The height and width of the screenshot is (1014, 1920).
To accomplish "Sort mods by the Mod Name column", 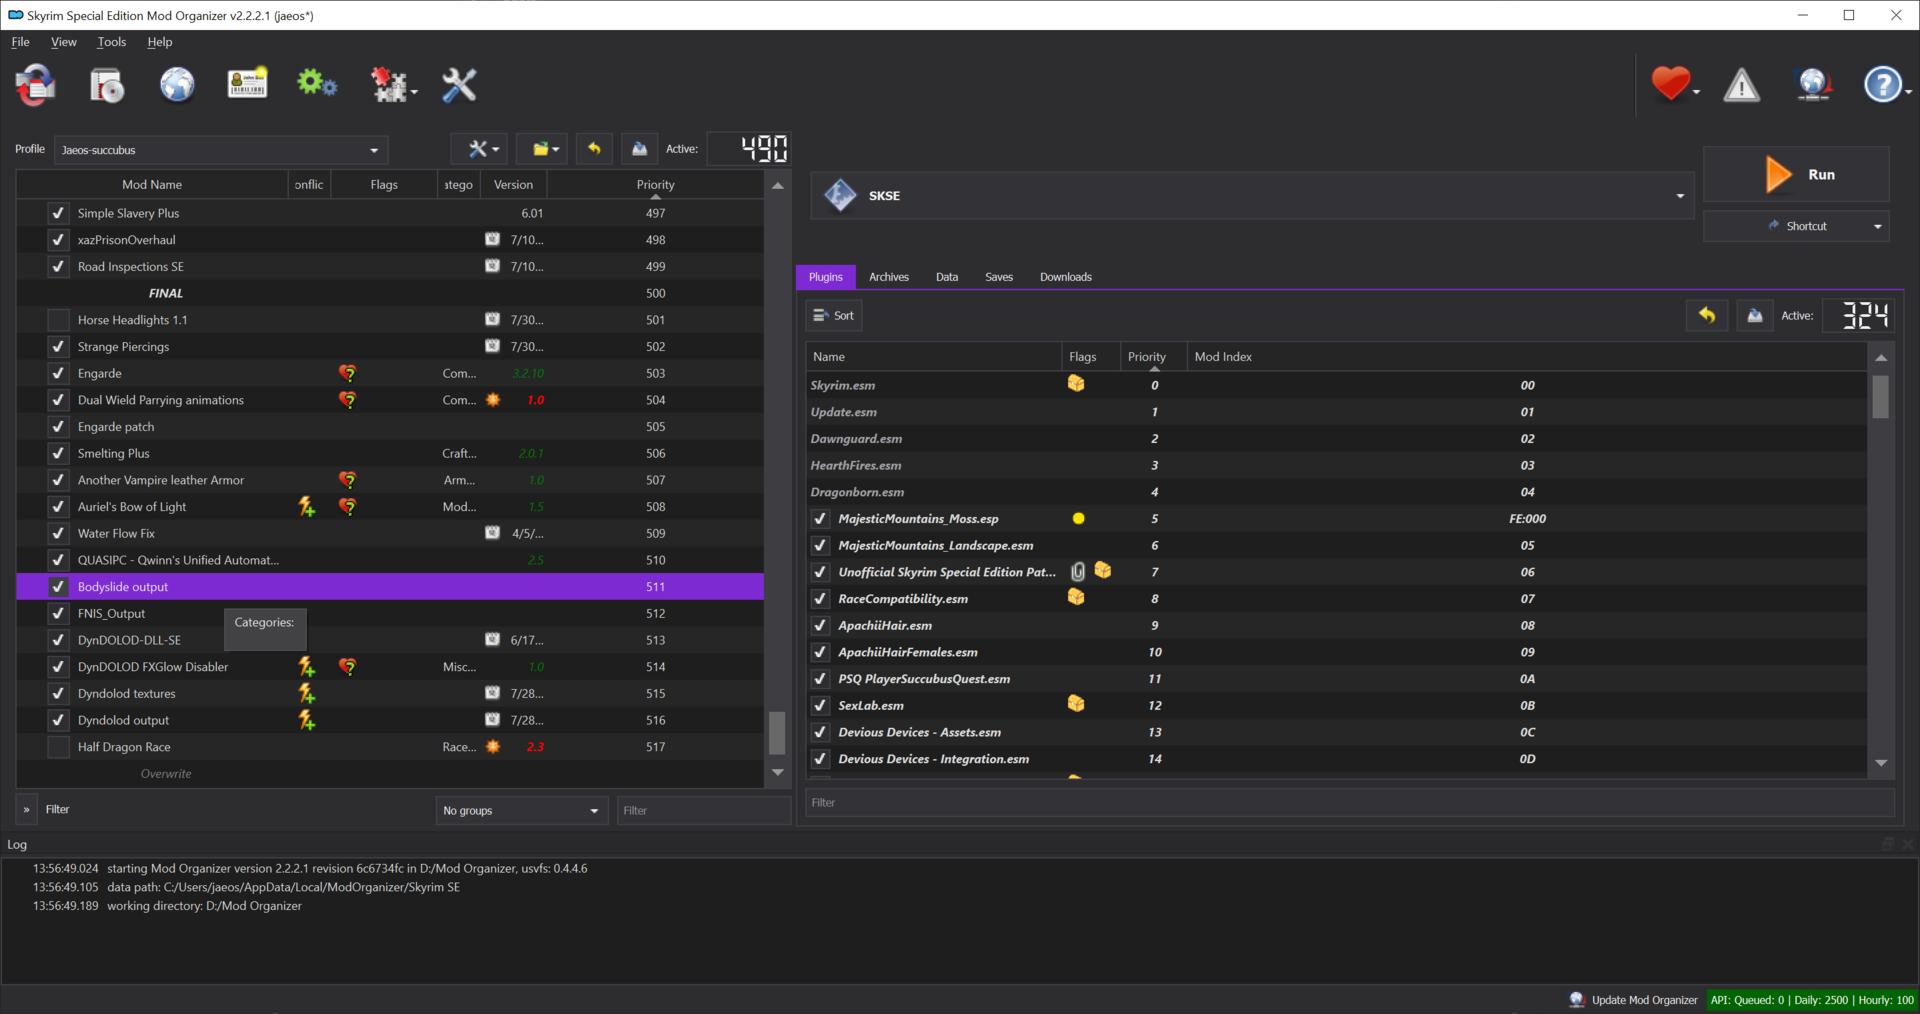I will [x=152, y=185].
